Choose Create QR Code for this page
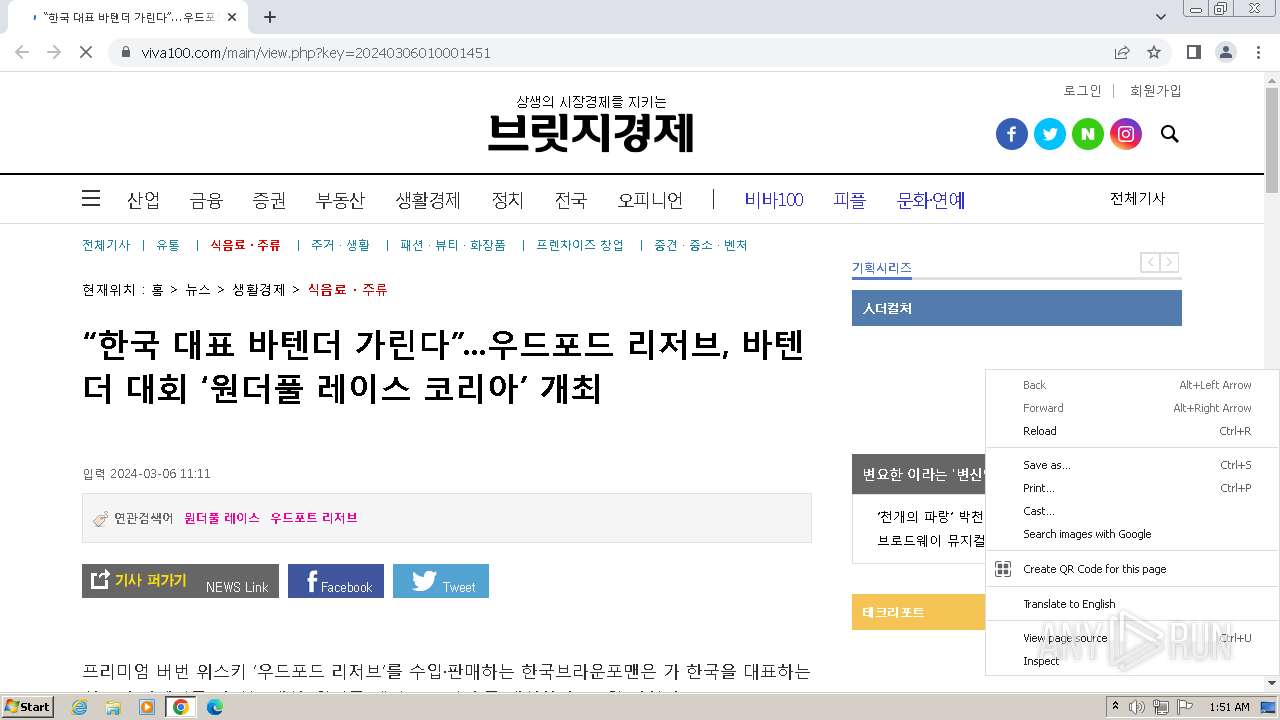Screen dimensions: 1280x720 (x=1132, y=569)
